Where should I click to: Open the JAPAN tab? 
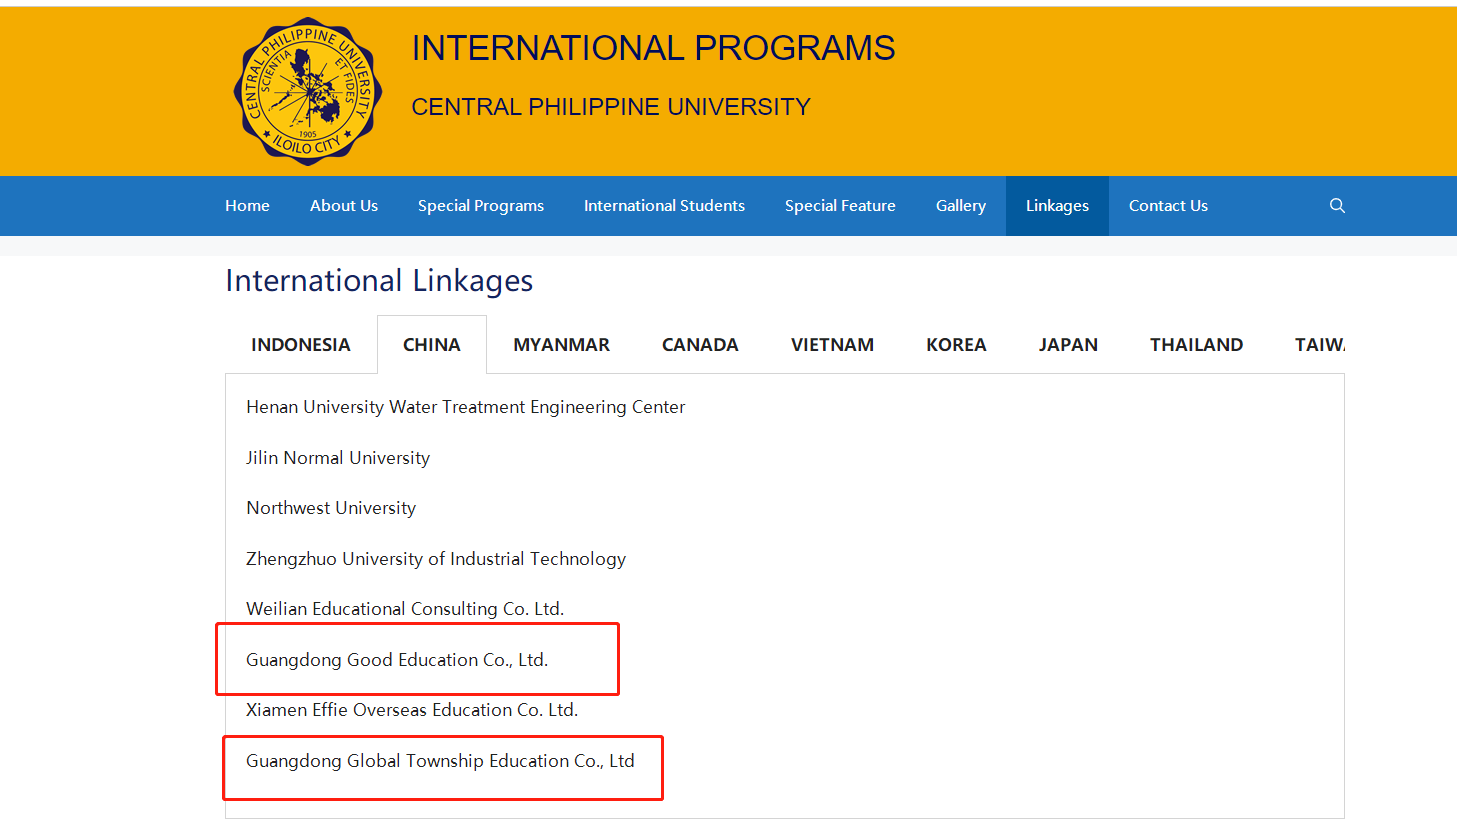click(x=1068, y=345)
